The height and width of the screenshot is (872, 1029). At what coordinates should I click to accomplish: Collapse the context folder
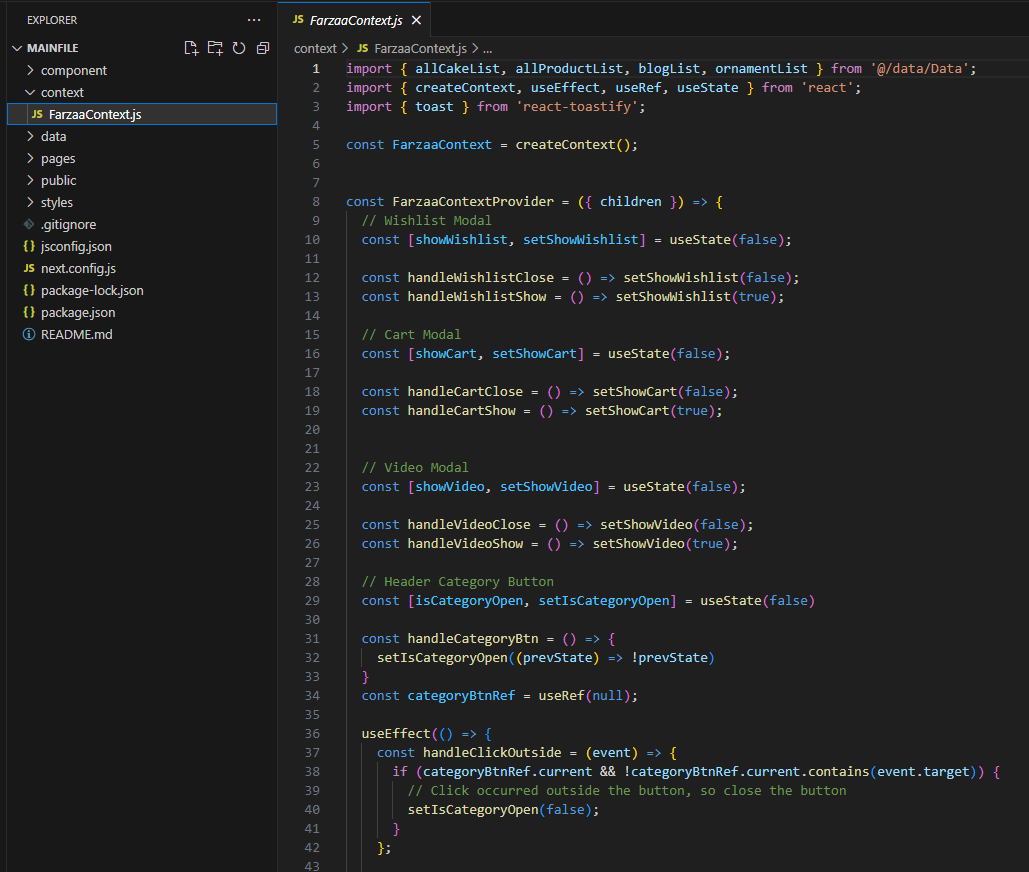pyautogui.click(x=62, y=93)
